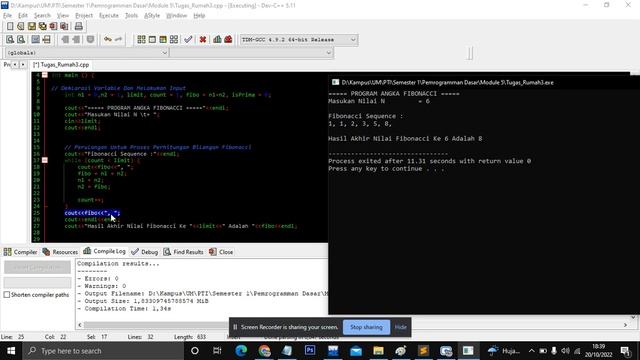Open the Search menu
Viewport: 640px width, 360px height.
point(42,16)
